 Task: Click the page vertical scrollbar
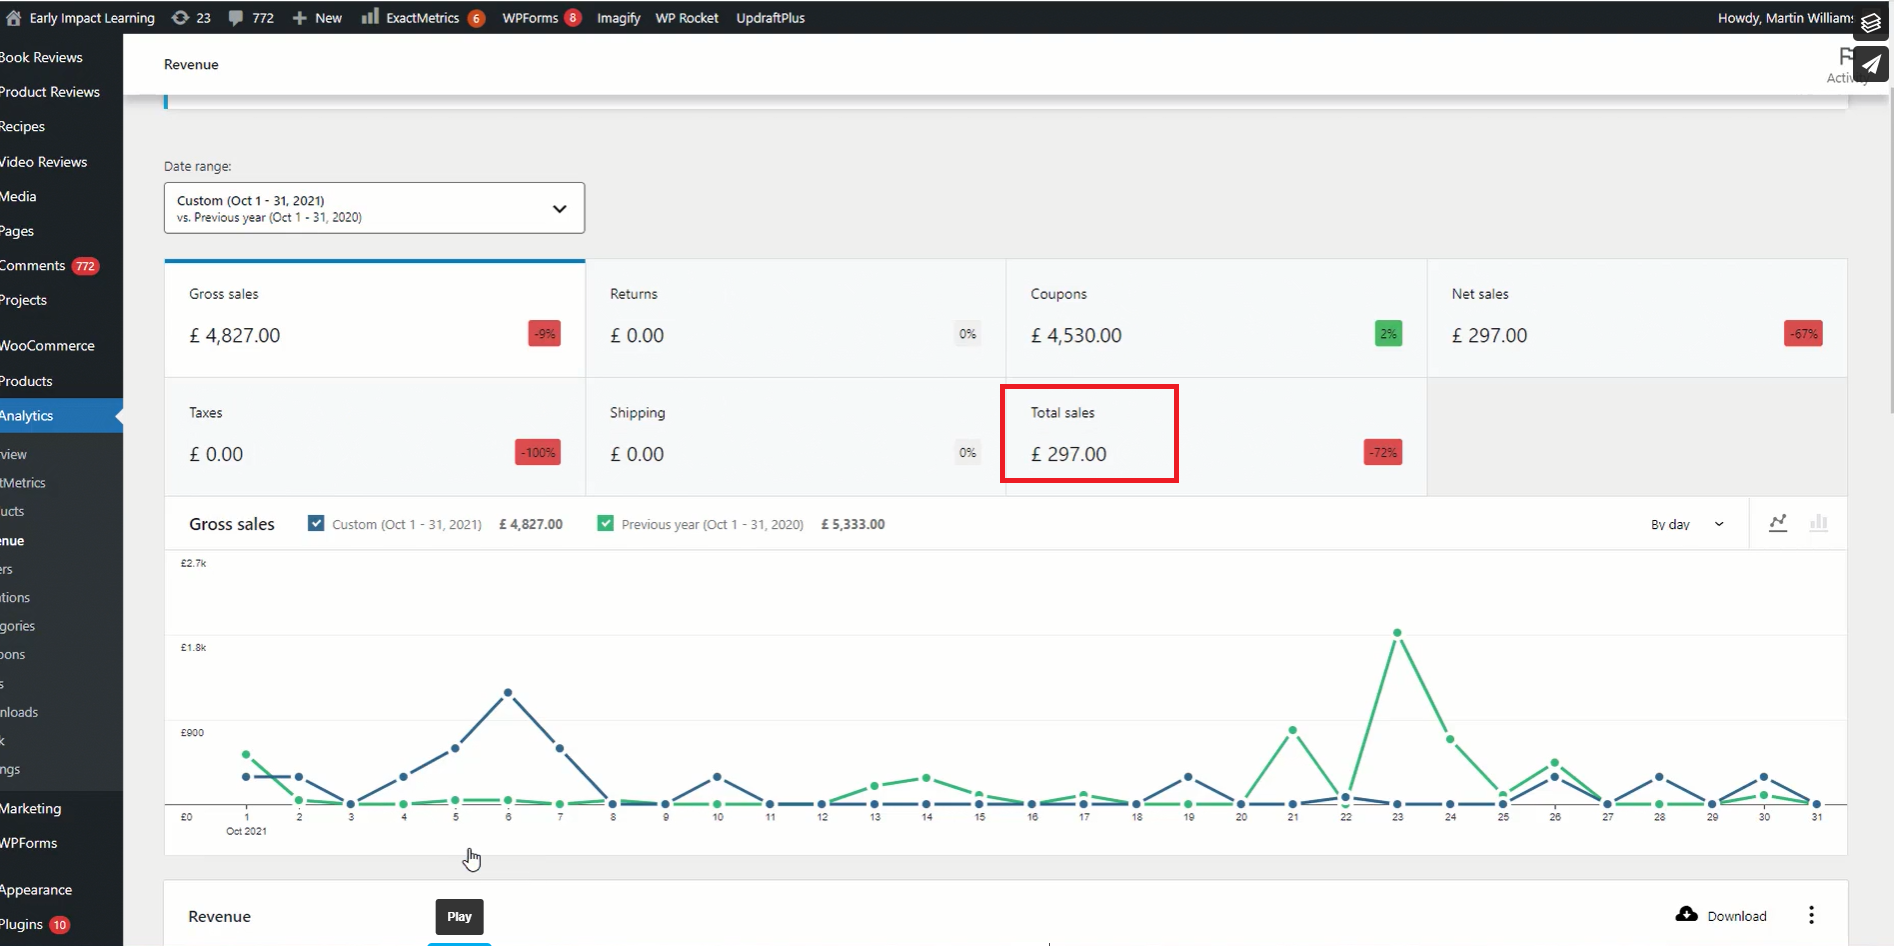pyautogui.click(x=1889, y=250)
